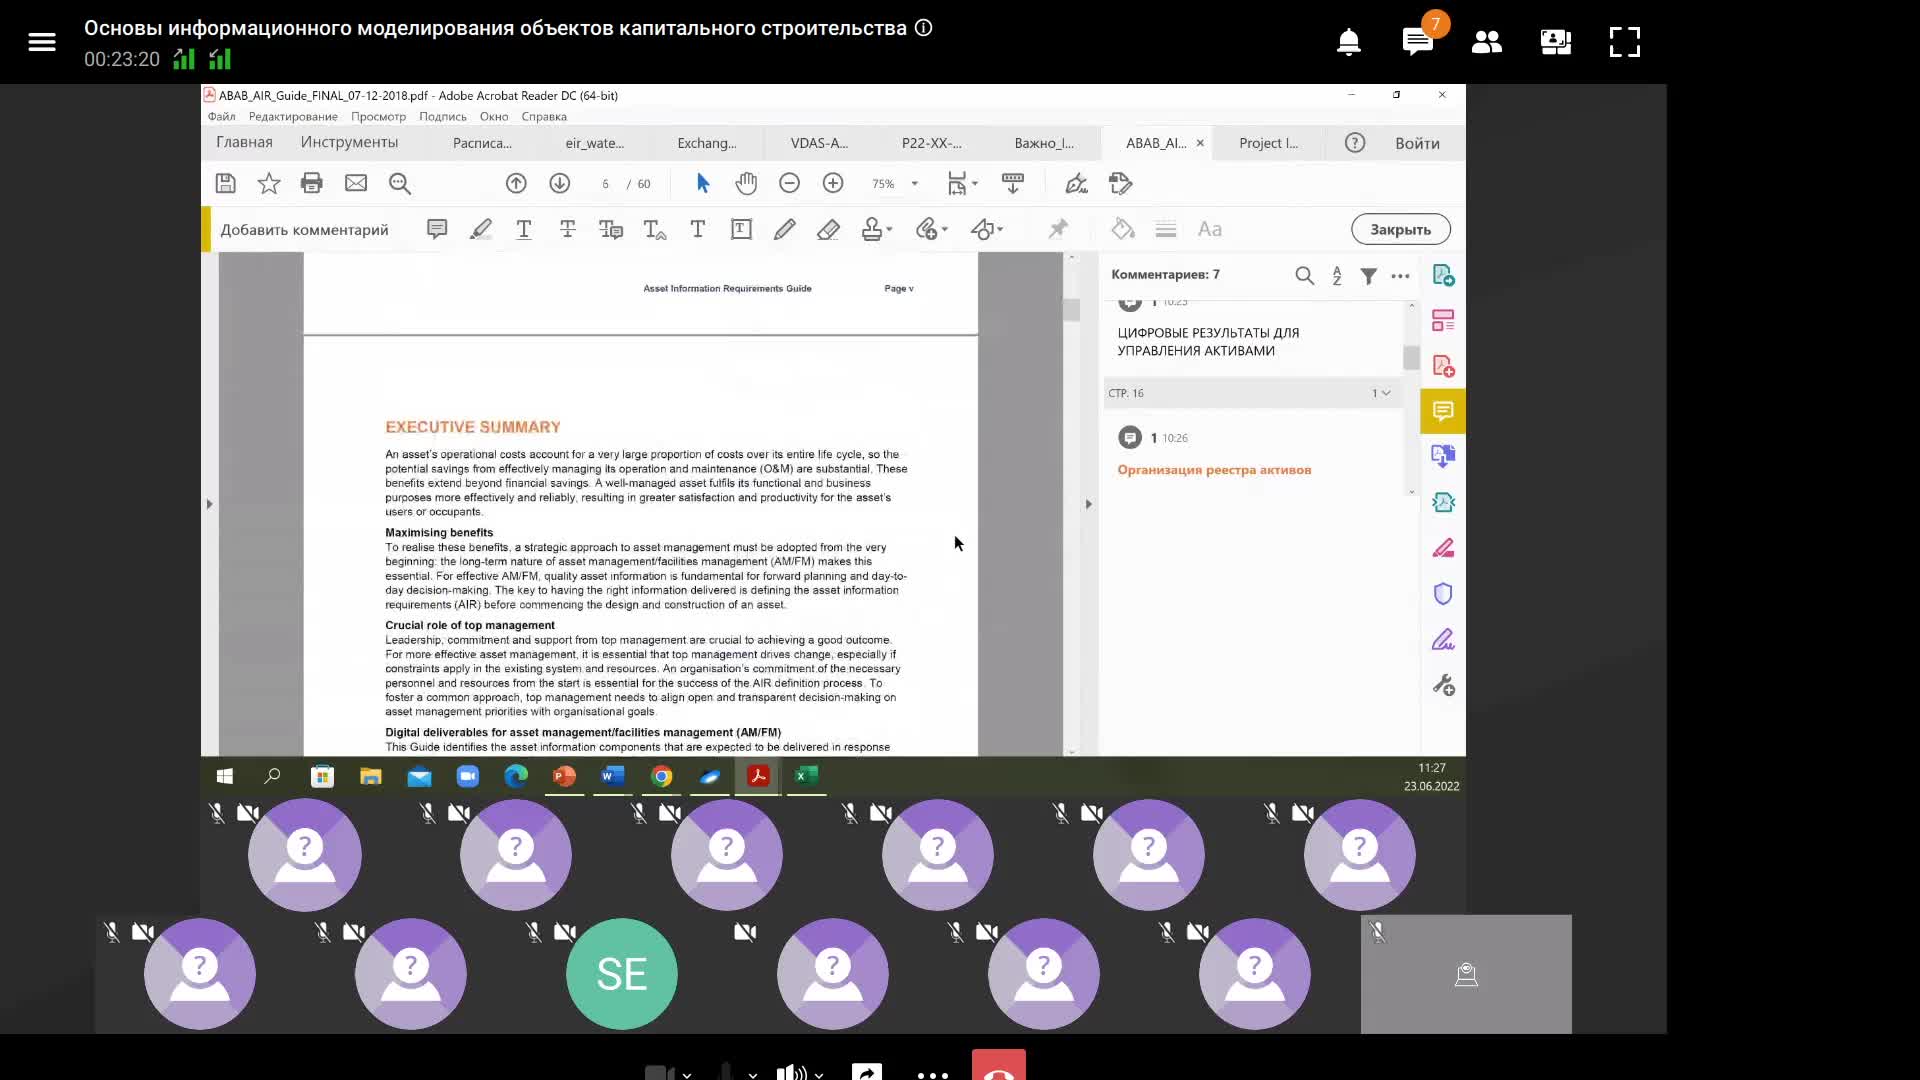
Task: Activate the hand pan tool
Action: coord(746,183)
